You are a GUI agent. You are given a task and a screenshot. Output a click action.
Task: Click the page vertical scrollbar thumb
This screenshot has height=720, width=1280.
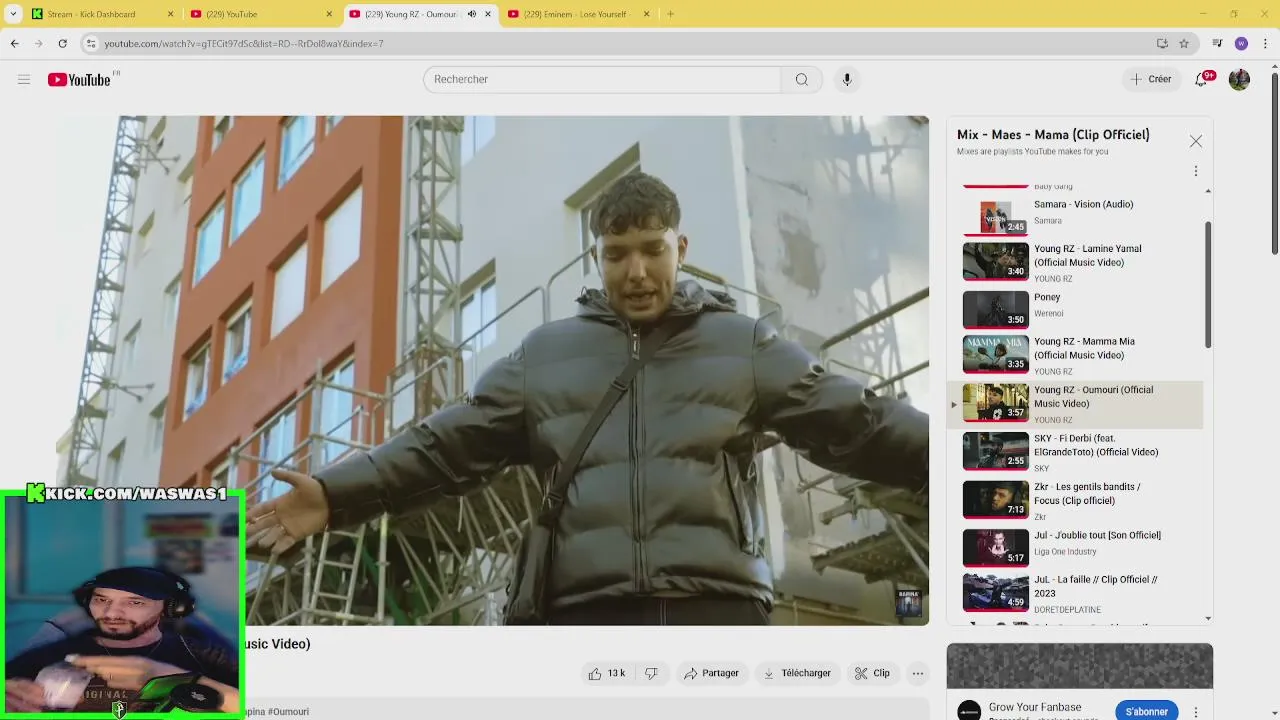coord(1274,163)
